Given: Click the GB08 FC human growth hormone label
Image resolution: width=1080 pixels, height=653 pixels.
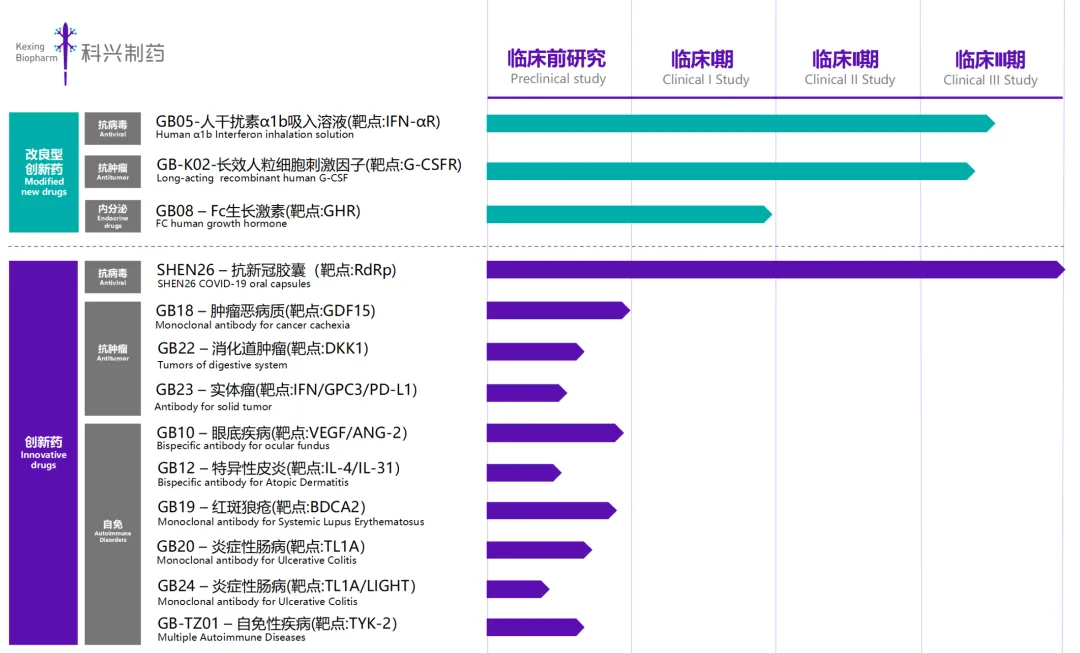Looking at the screenshot, I should click(x=257, y=216).
